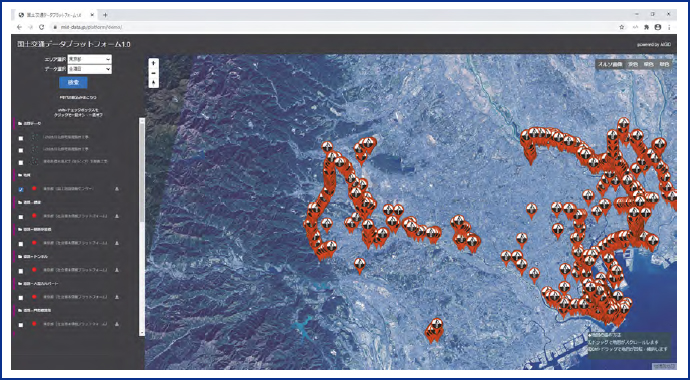Viewport: 690px width, 380px height.
Task: Go back with the browser back arrow
Action: 19,27
